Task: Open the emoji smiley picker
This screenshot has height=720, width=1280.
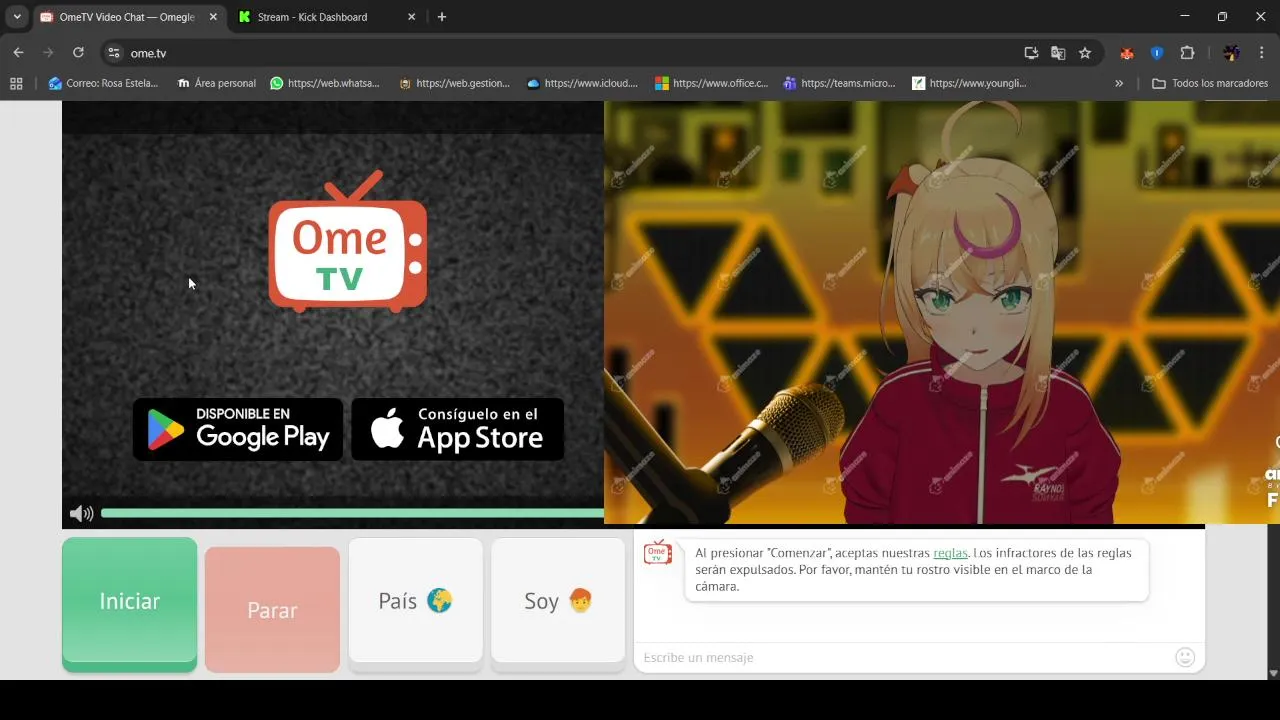Action: click(x=1185, y=657)
